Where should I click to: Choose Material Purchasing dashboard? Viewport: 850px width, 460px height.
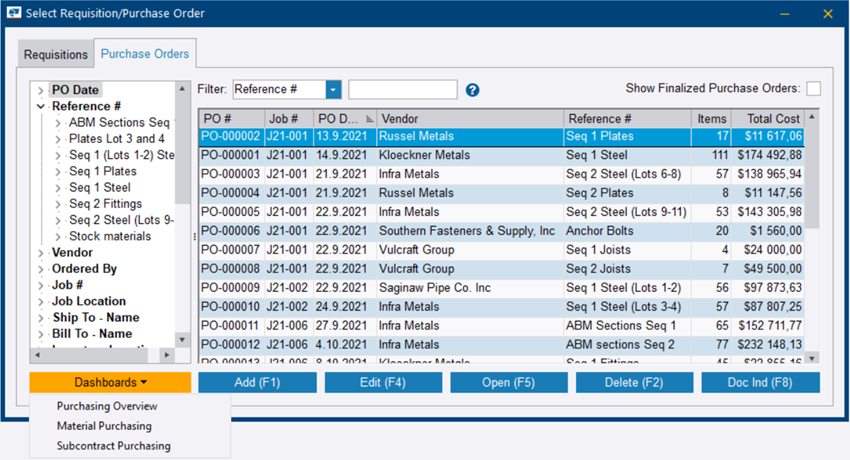click(104, 426)
